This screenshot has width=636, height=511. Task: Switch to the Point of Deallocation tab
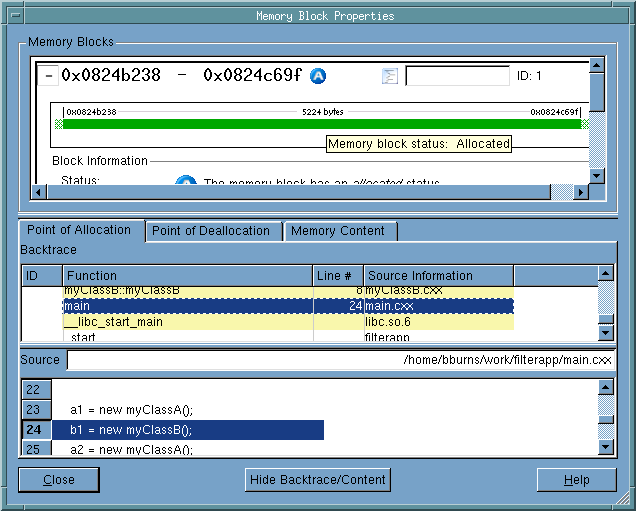pos(211,231)
